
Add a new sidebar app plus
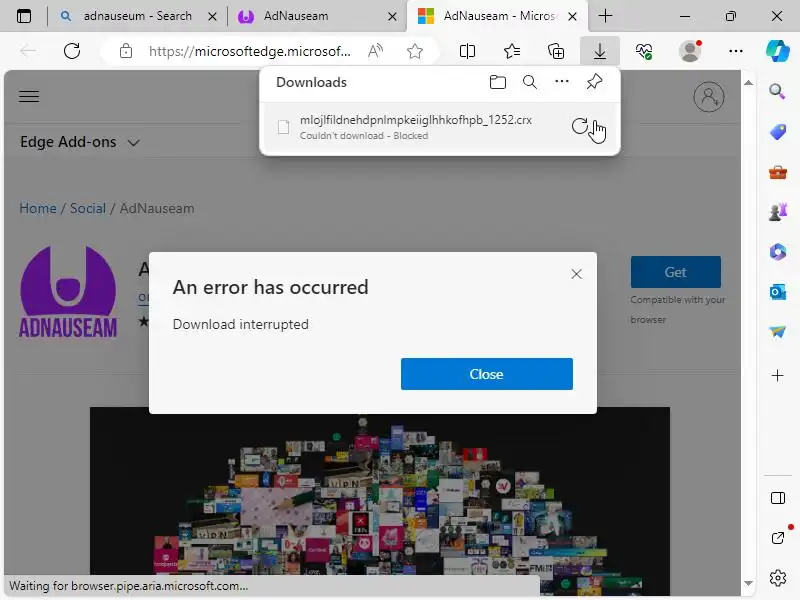[778, 376]
